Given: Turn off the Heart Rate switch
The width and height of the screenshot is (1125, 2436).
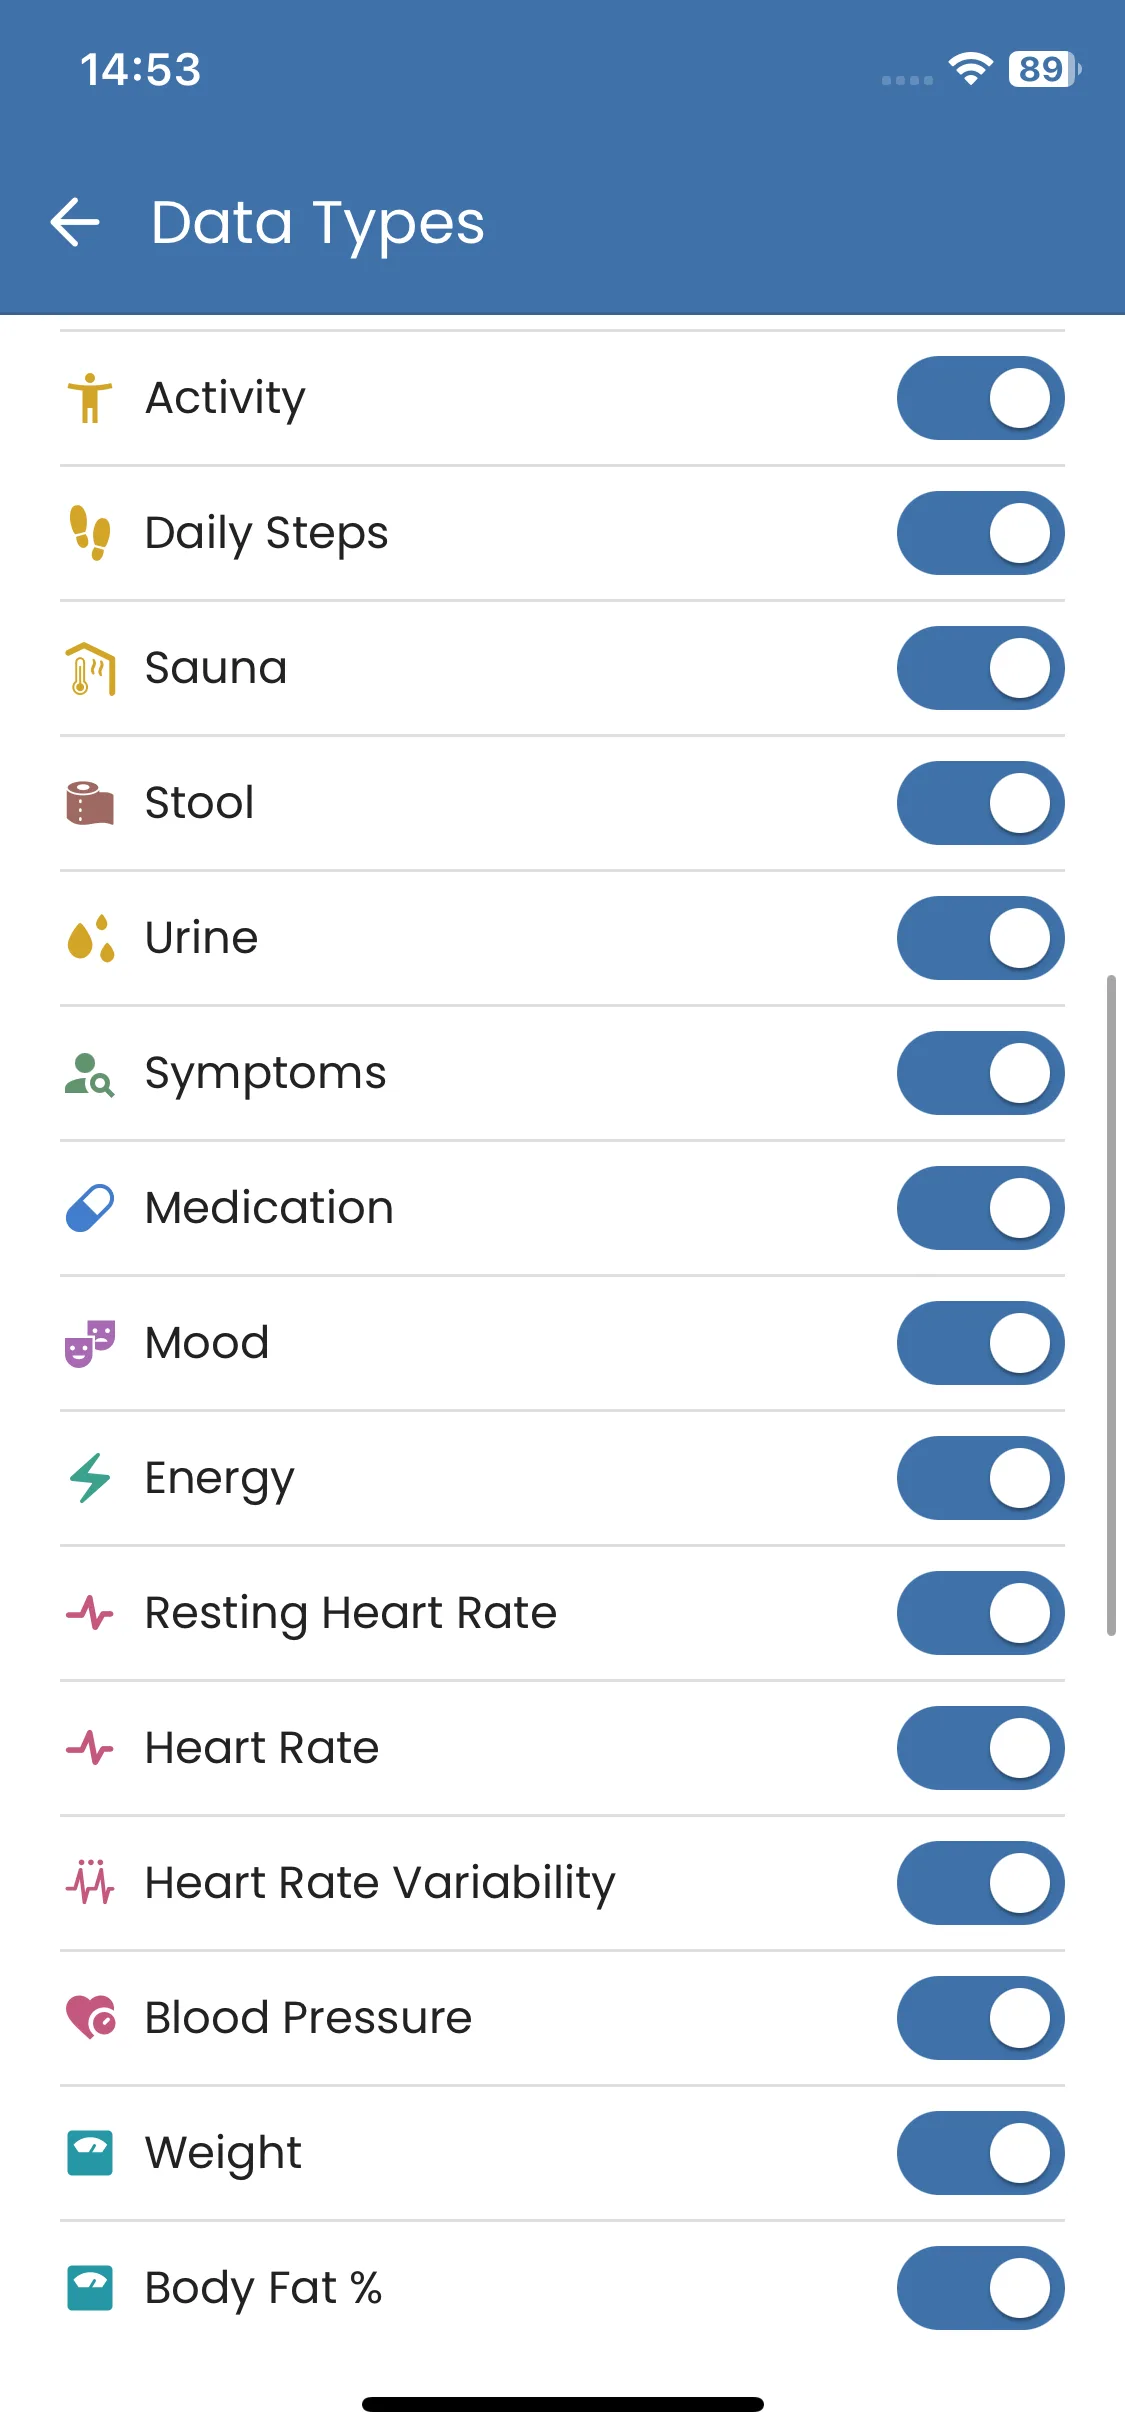Looking at the screenshot, I should [x=980, y=1748].
